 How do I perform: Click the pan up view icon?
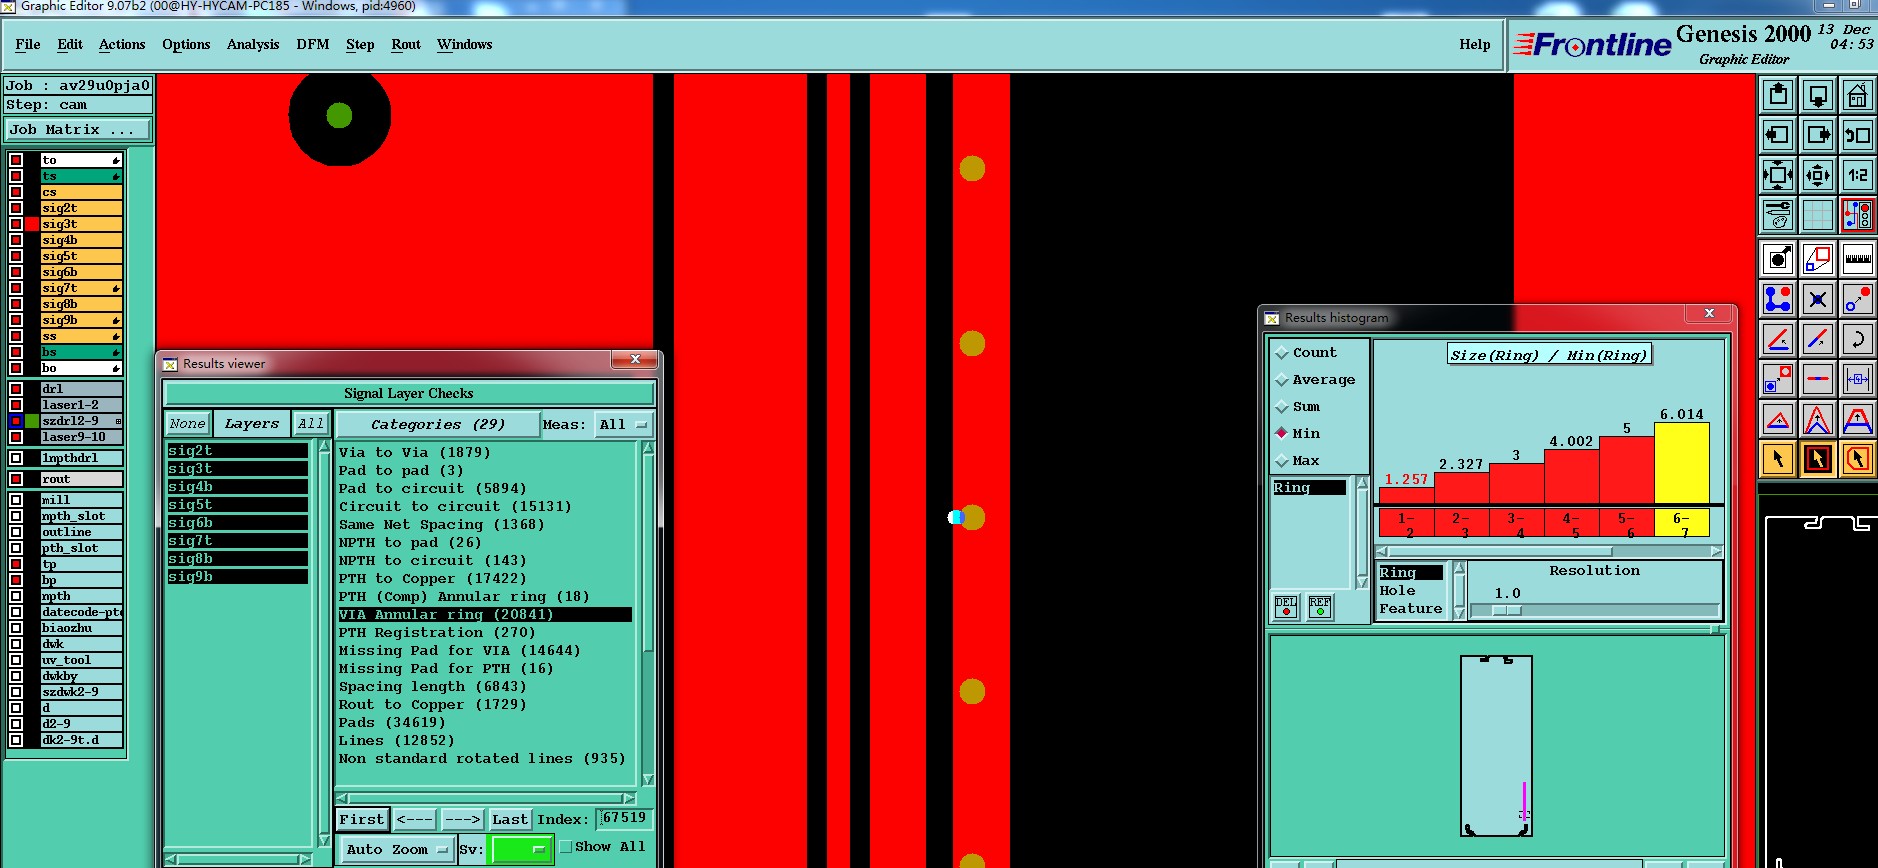click(x=1778, y=95)
